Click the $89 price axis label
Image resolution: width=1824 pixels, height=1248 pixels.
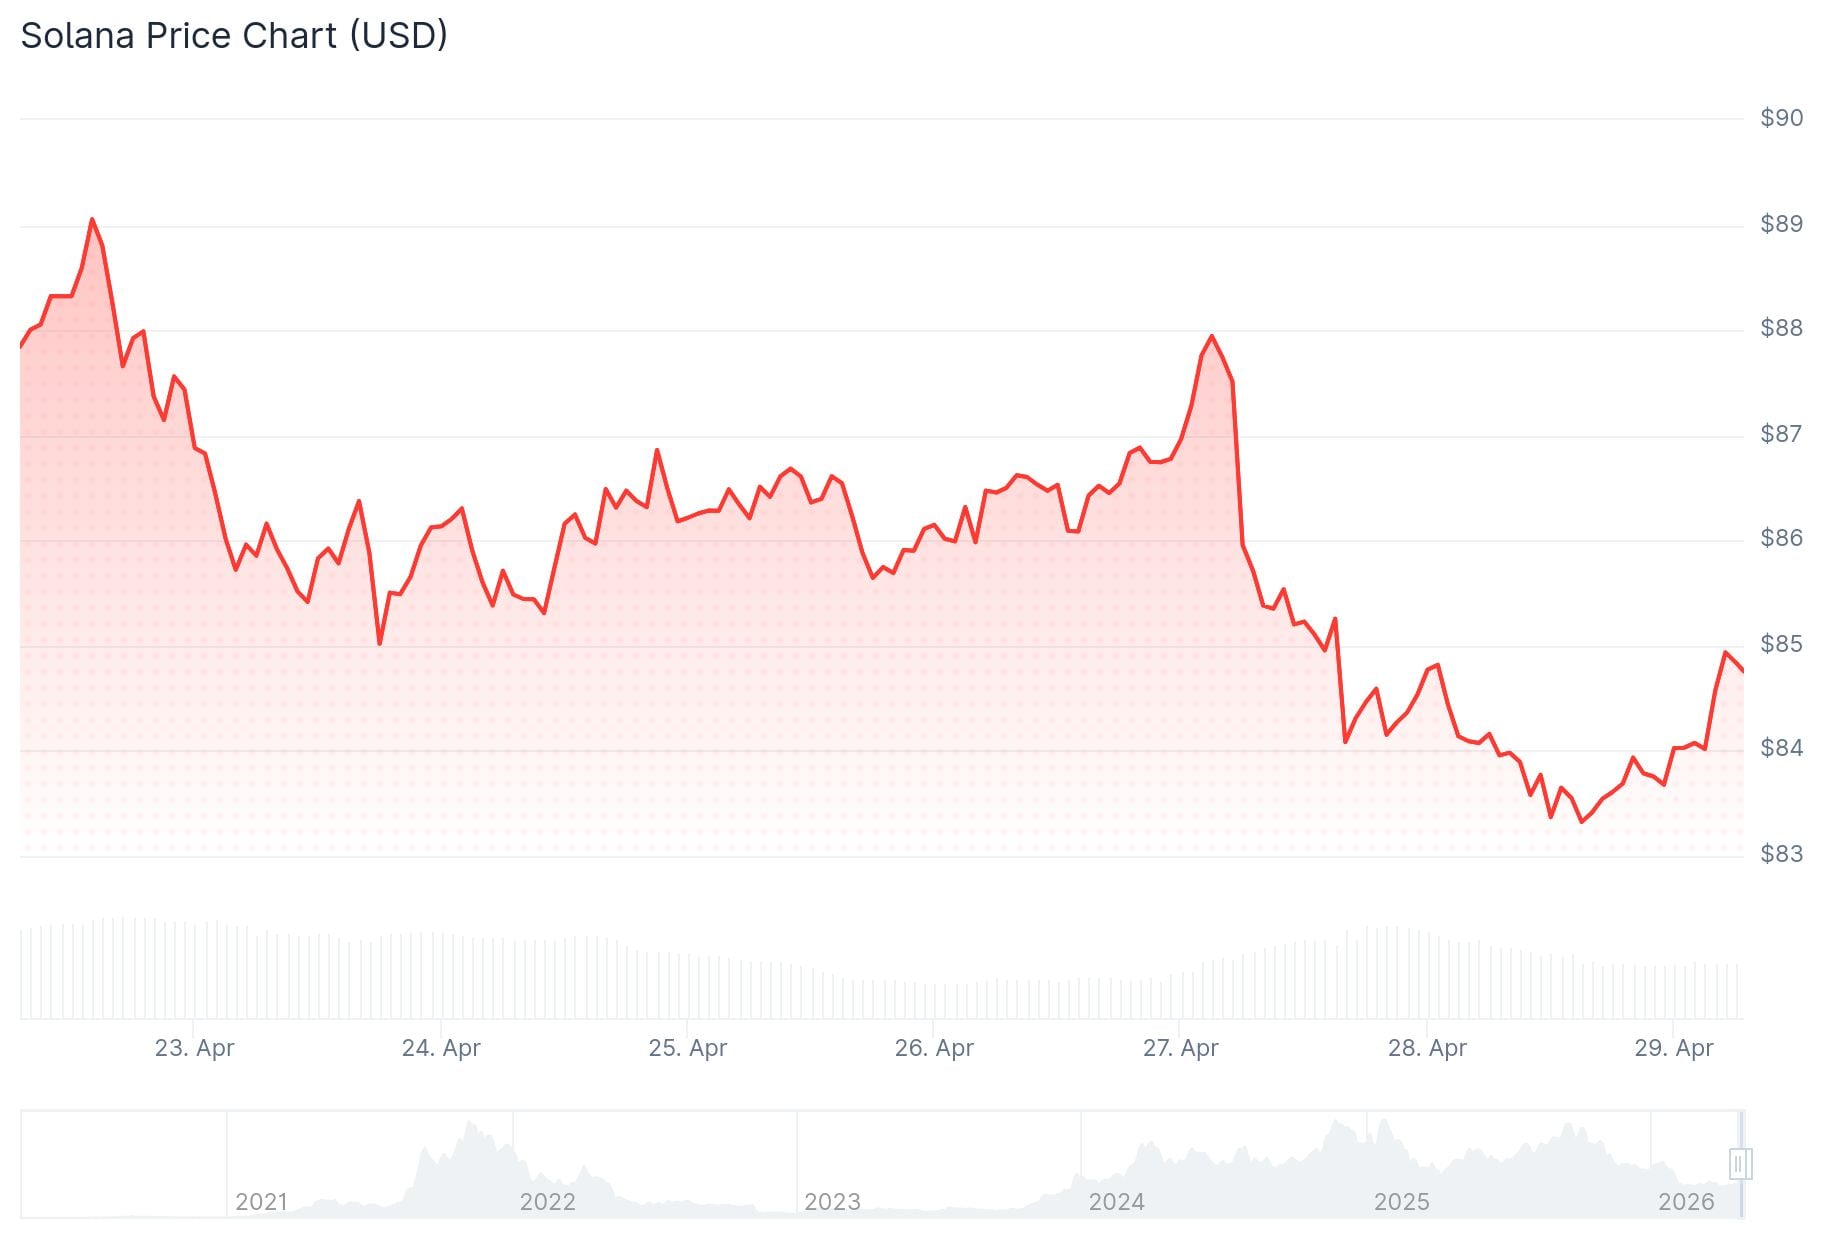click(x=1781, y=224)
